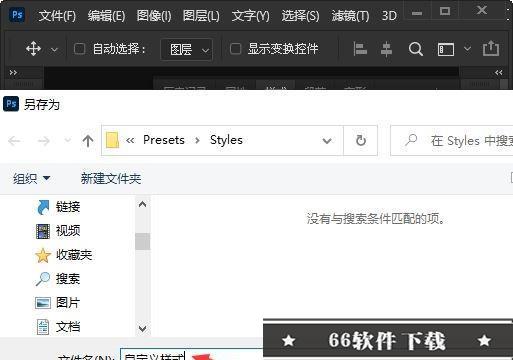This screenshot has width=513, height=360.
Task: Open the 文字(Y) menu
Action: pyautogui.click(x=250, y=16)
